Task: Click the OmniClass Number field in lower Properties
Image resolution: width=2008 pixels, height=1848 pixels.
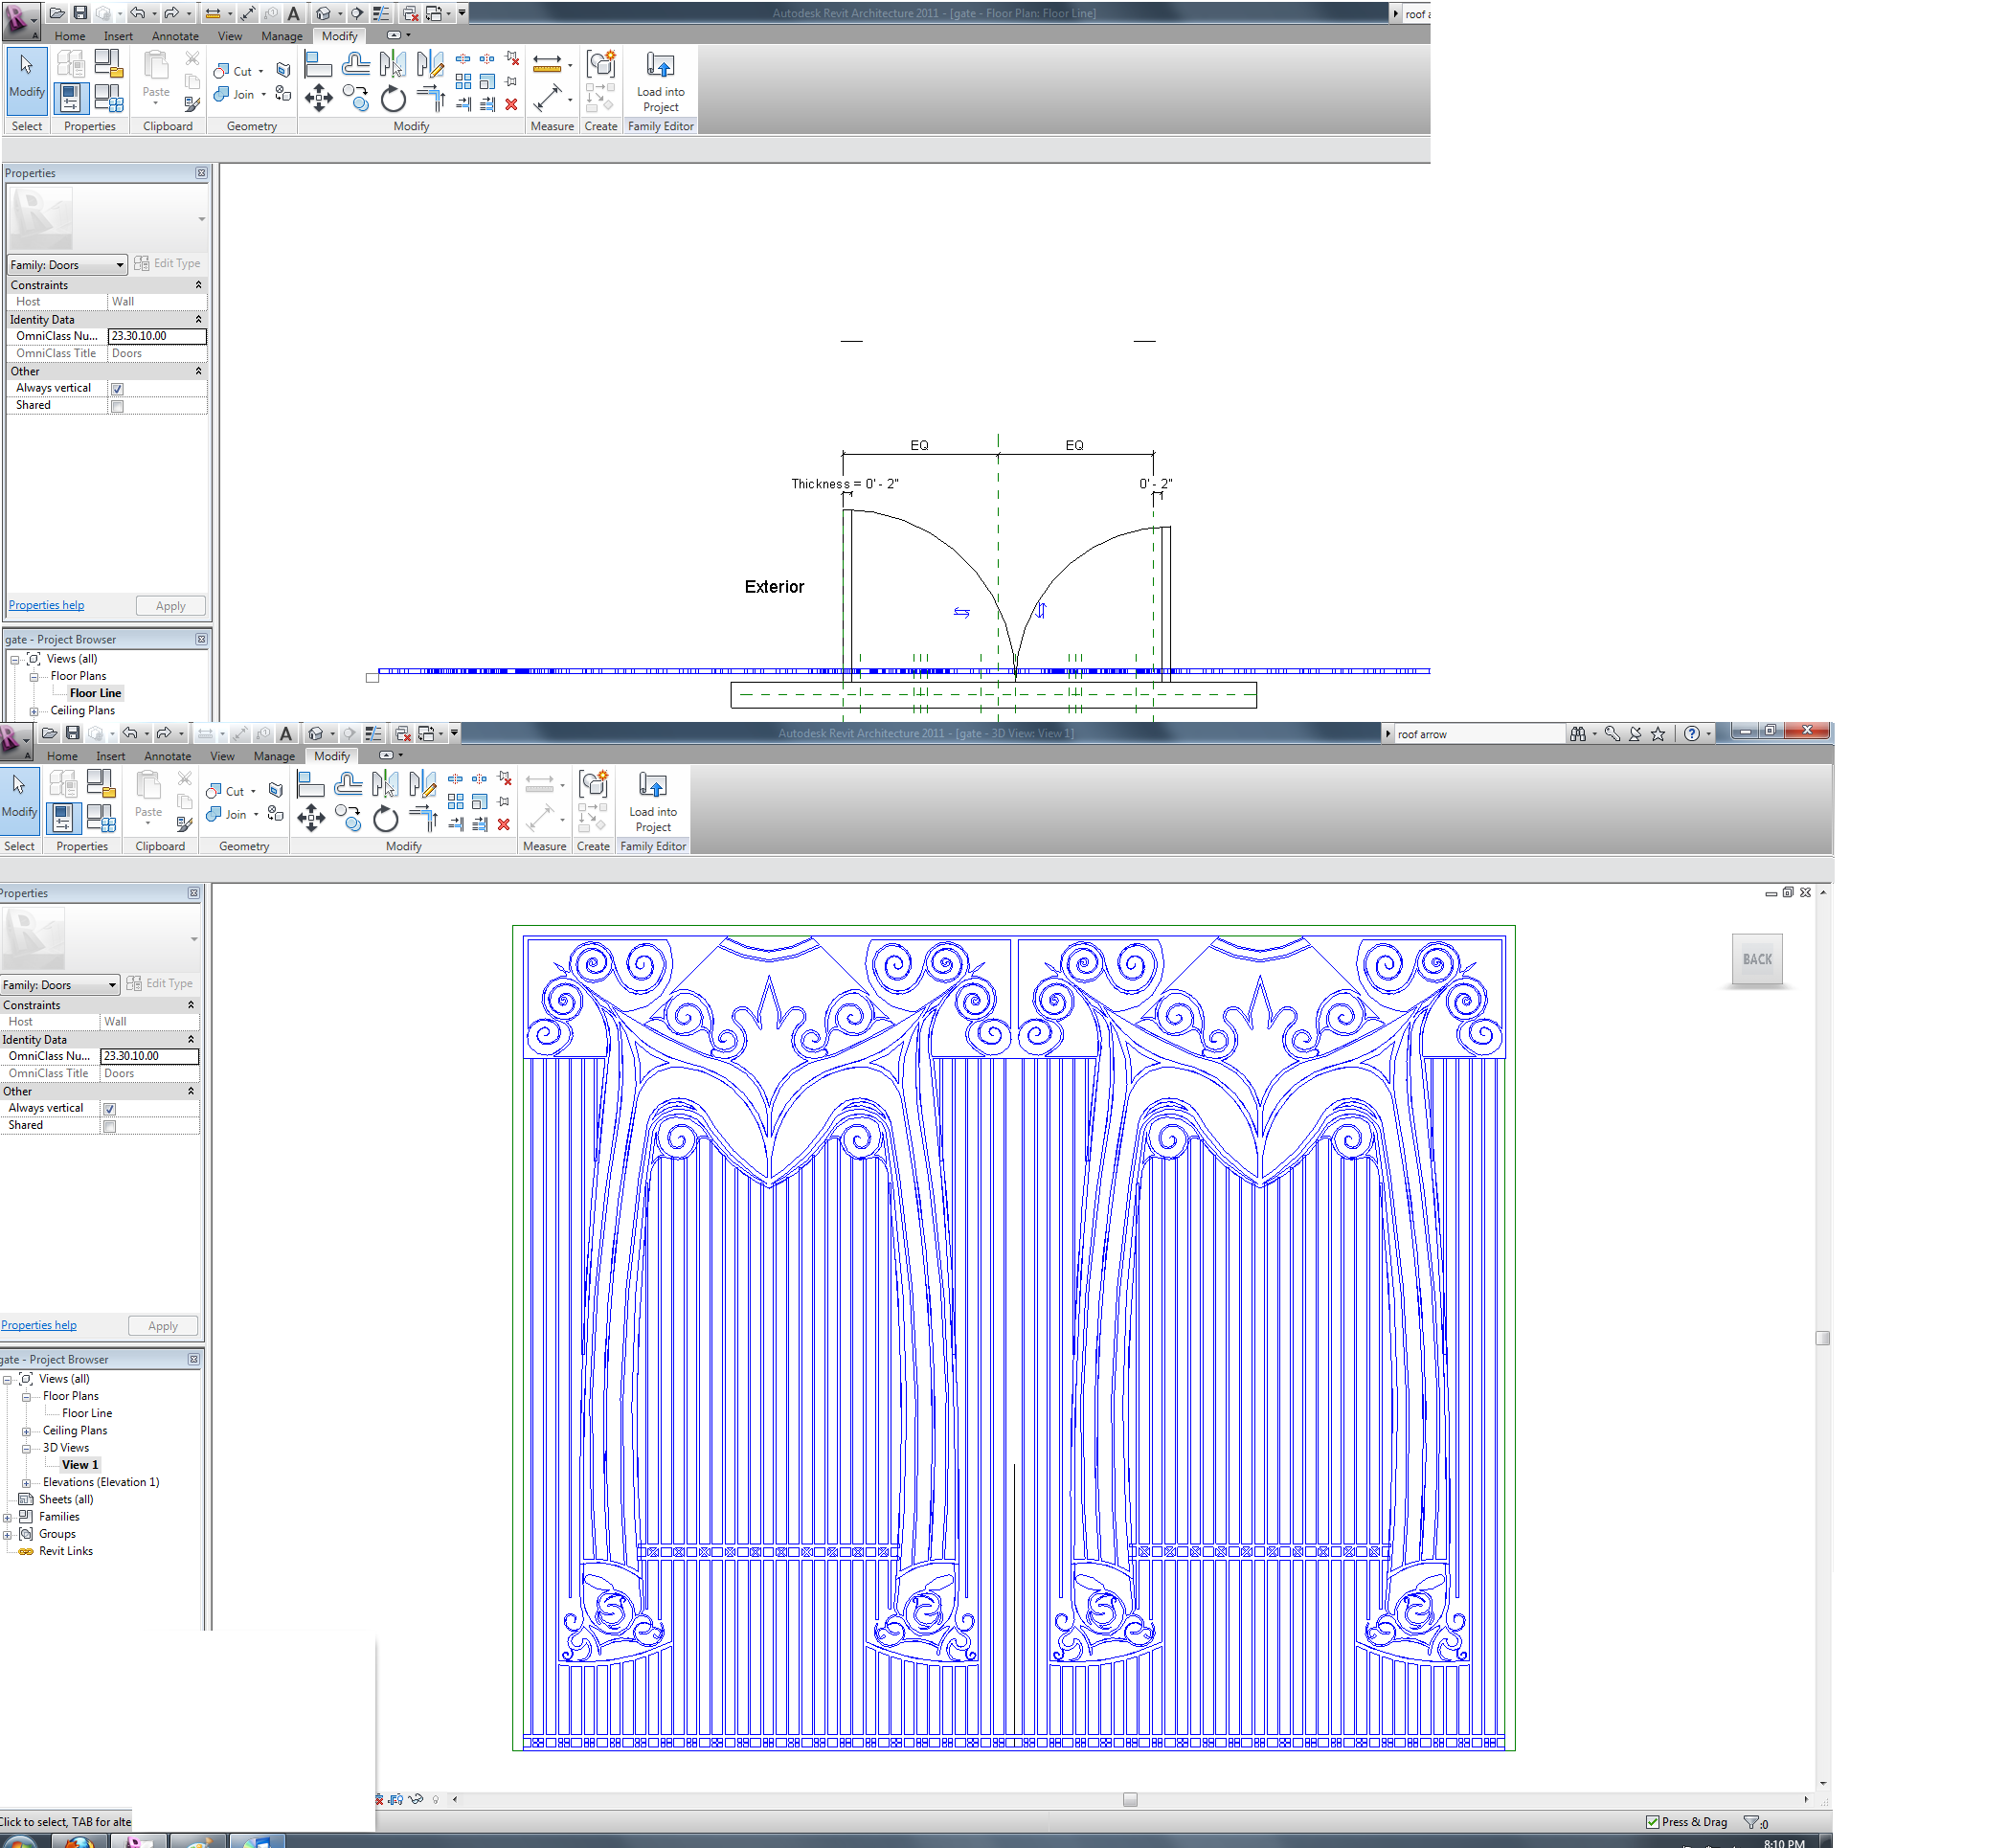Action: pos(149,1056)
